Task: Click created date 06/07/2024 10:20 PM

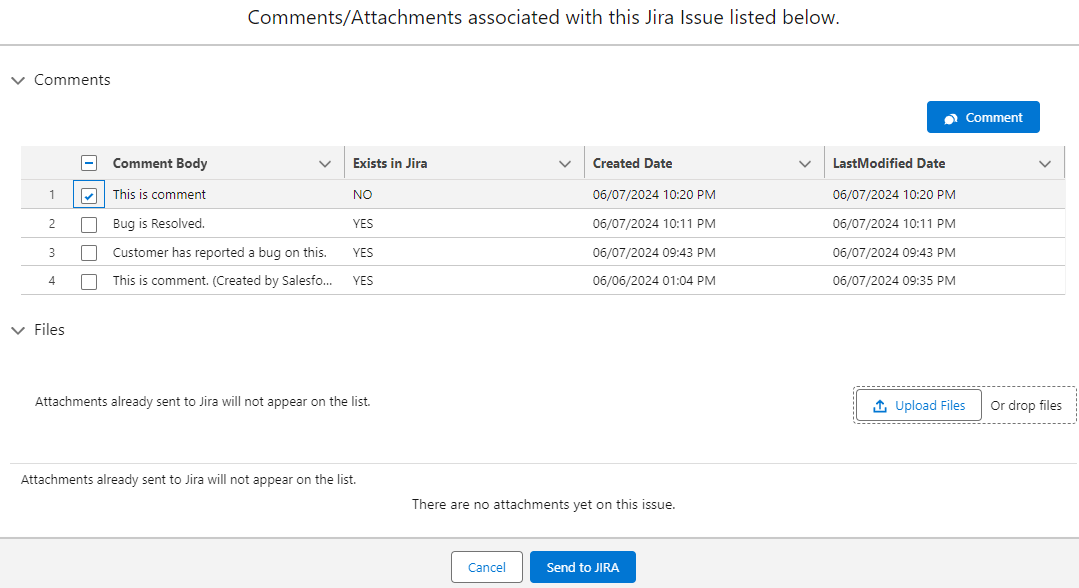Action: tap(654, 195)
